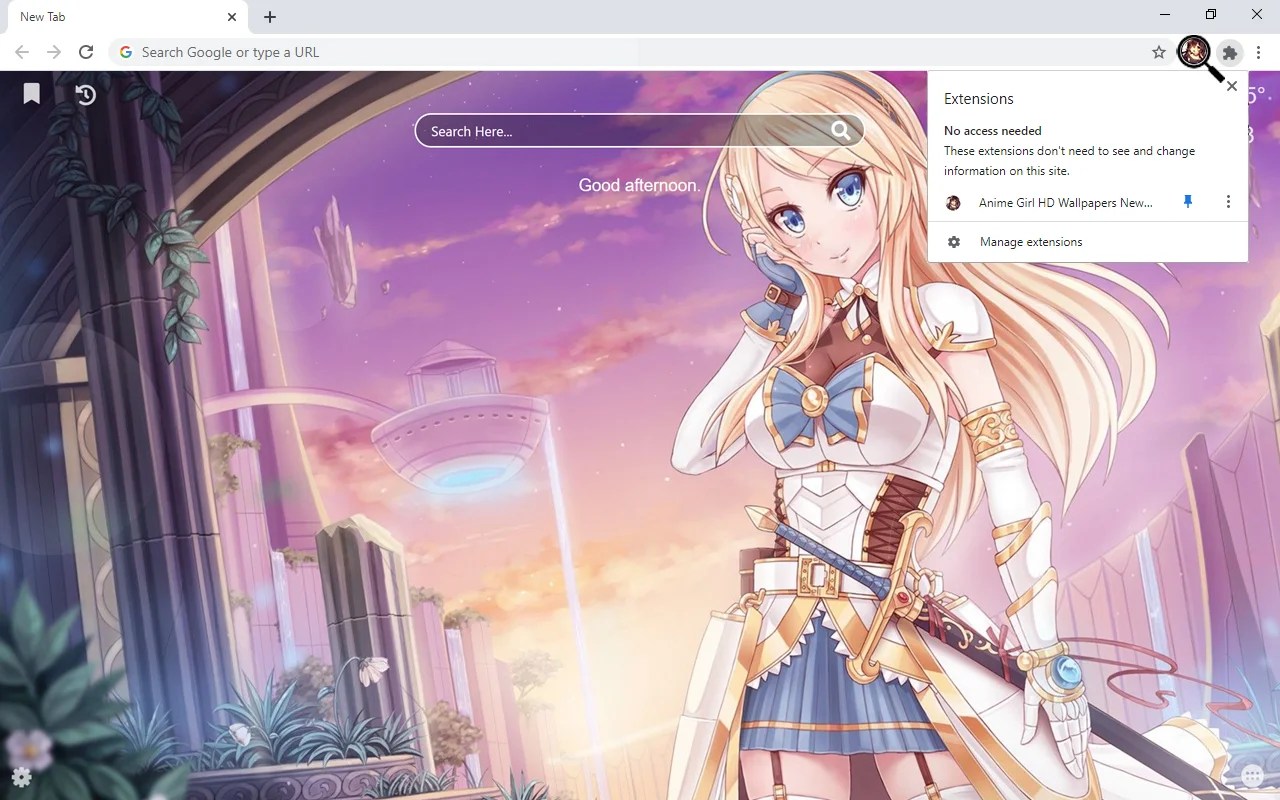Unpin Anime Girl HD Wallpapers extension
1280x800 pixels.
(1188, 202)
